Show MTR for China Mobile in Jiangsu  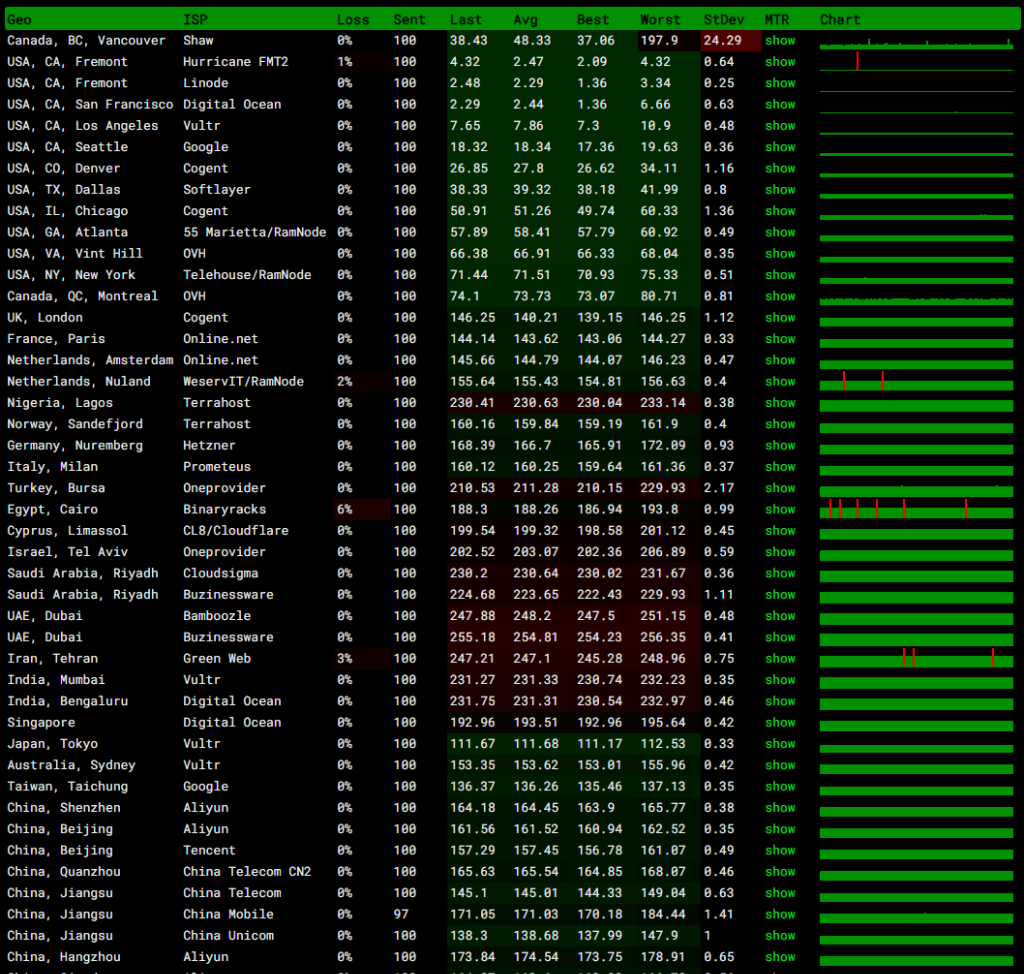780,915
